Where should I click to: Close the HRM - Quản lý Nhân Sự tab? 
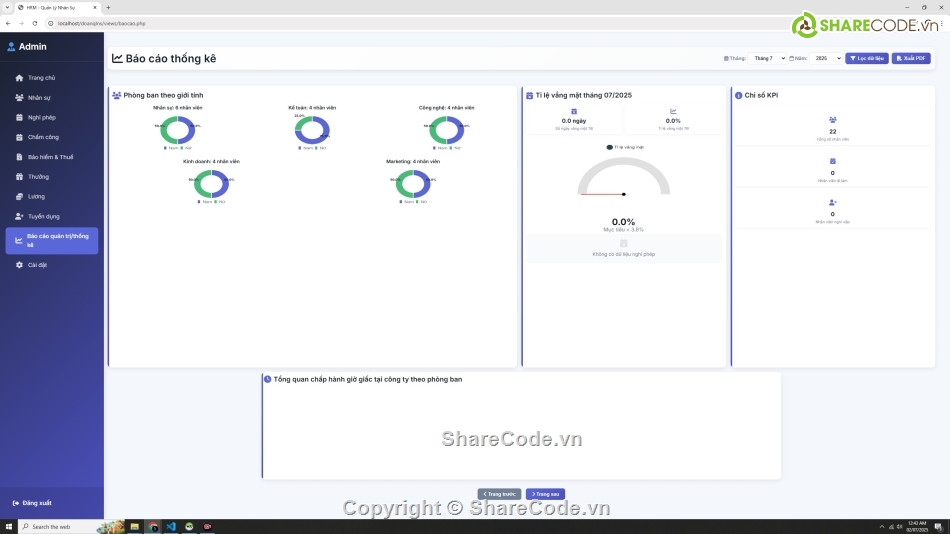95,7
